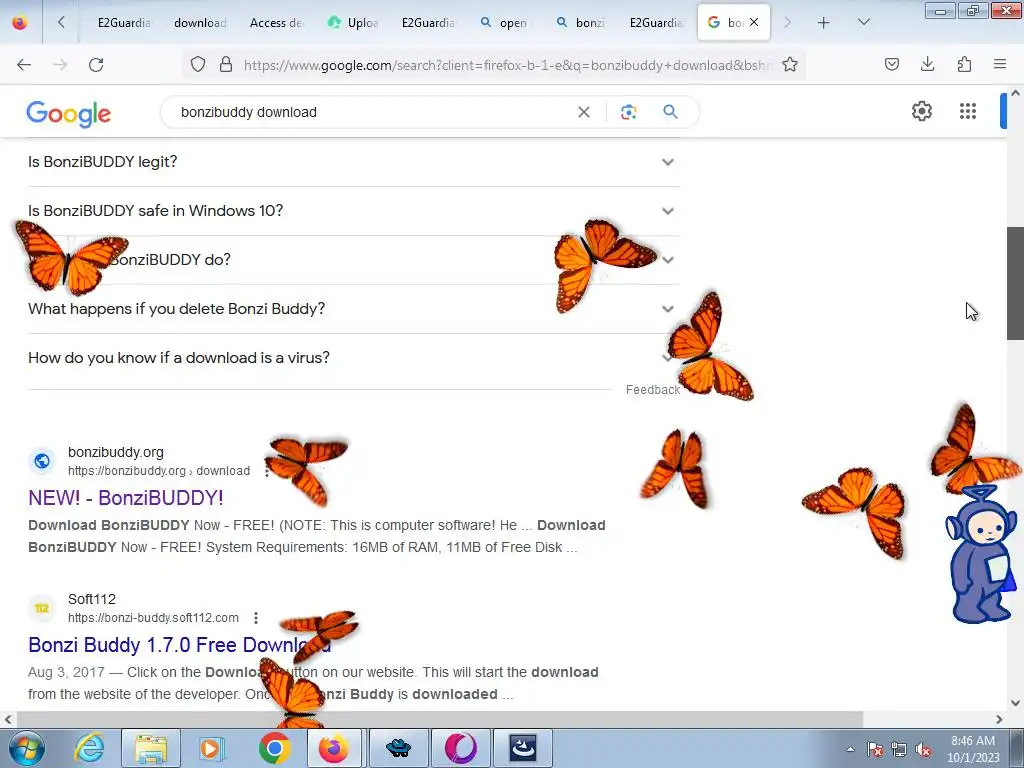Expand 'Is BonziBUDDY legit?' question
The height and width of the screenshot is (768, 1024).
coord(353,162)
